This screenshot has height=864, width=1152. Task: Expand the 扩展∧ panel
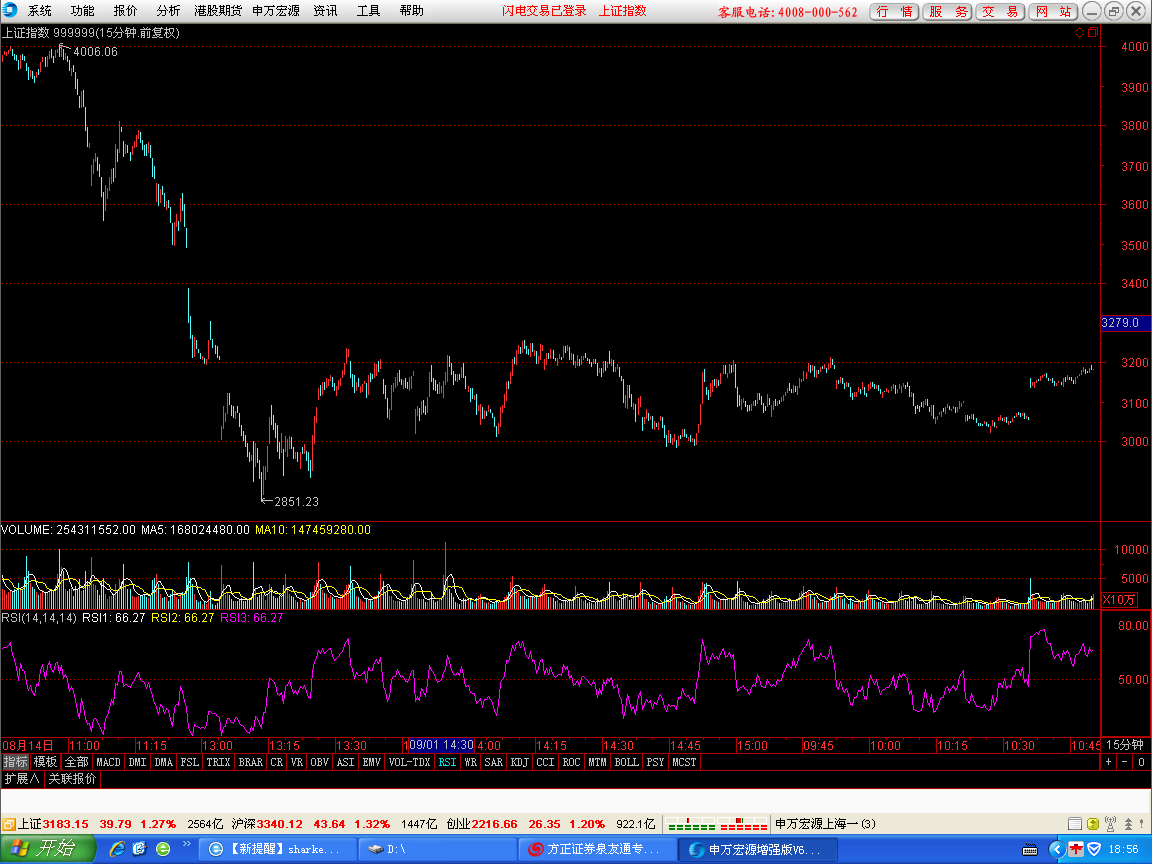coord(21,779)
